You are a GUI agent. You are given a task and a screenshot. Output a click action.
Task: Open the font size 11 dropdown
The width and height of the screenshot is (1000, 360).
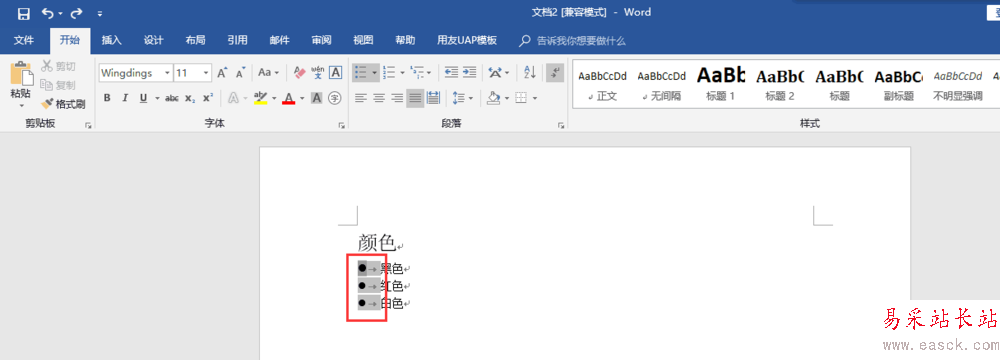[205, 73]
